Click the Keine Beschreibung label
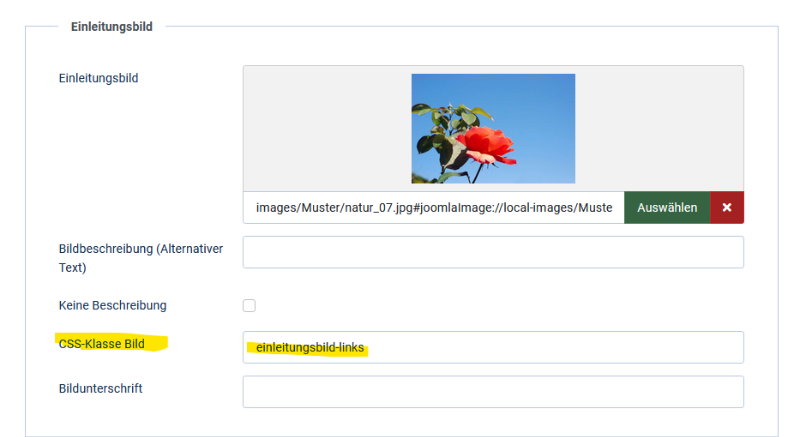Viewport: 800px width, 437px height. pyautogui.click(x=113, y=305)
